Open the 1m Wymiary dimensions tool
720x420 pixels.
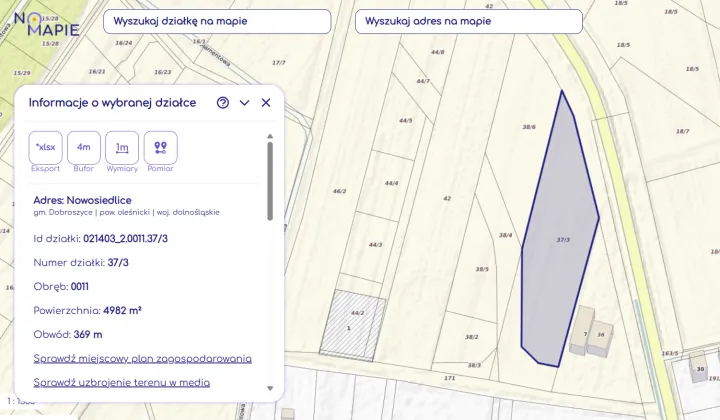click(122, 147)
